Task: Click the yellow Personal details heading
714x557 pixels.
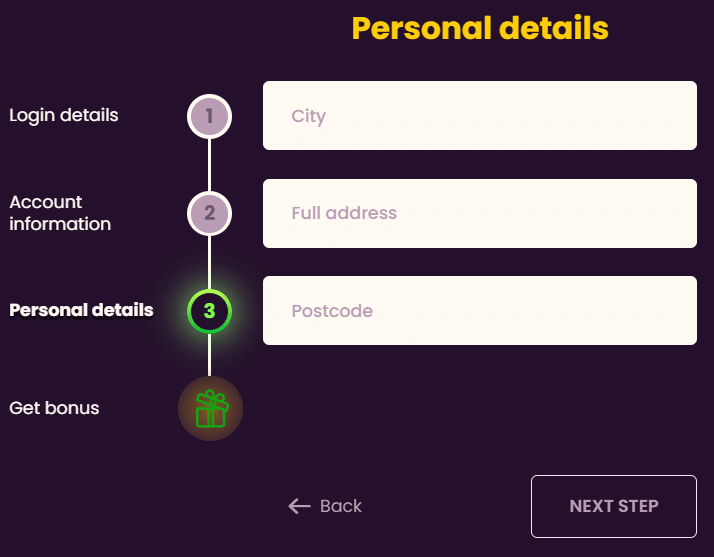Action: (x=480, y=28)
